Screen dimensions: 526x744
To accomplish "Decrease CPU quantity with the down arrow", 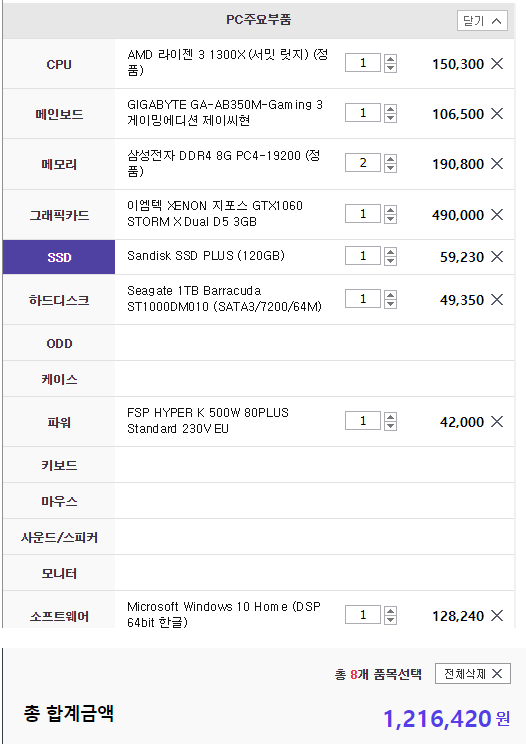I will 390,68.
